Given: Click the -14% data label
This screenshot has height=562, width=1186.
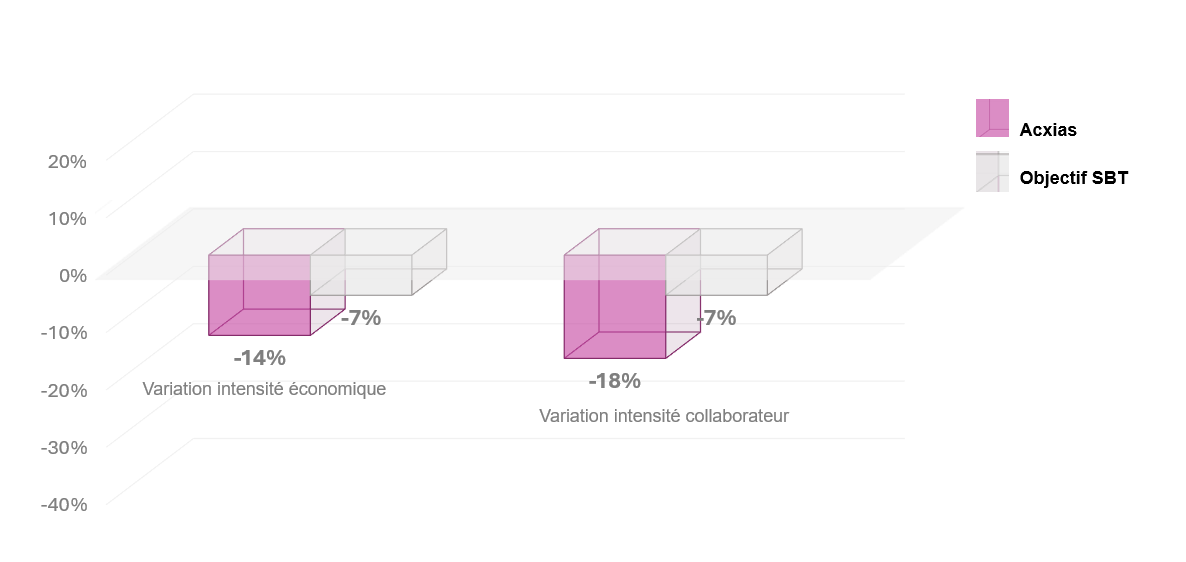Looking at the screenshot, I should coord(259,358).
